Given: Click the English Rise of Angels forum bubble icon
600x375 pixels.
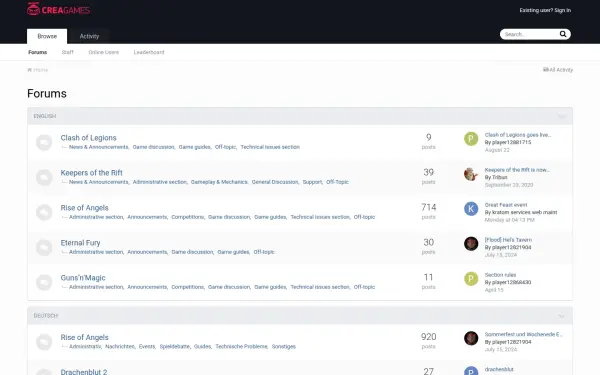Looking at the screenshot, I should (44, 212).
